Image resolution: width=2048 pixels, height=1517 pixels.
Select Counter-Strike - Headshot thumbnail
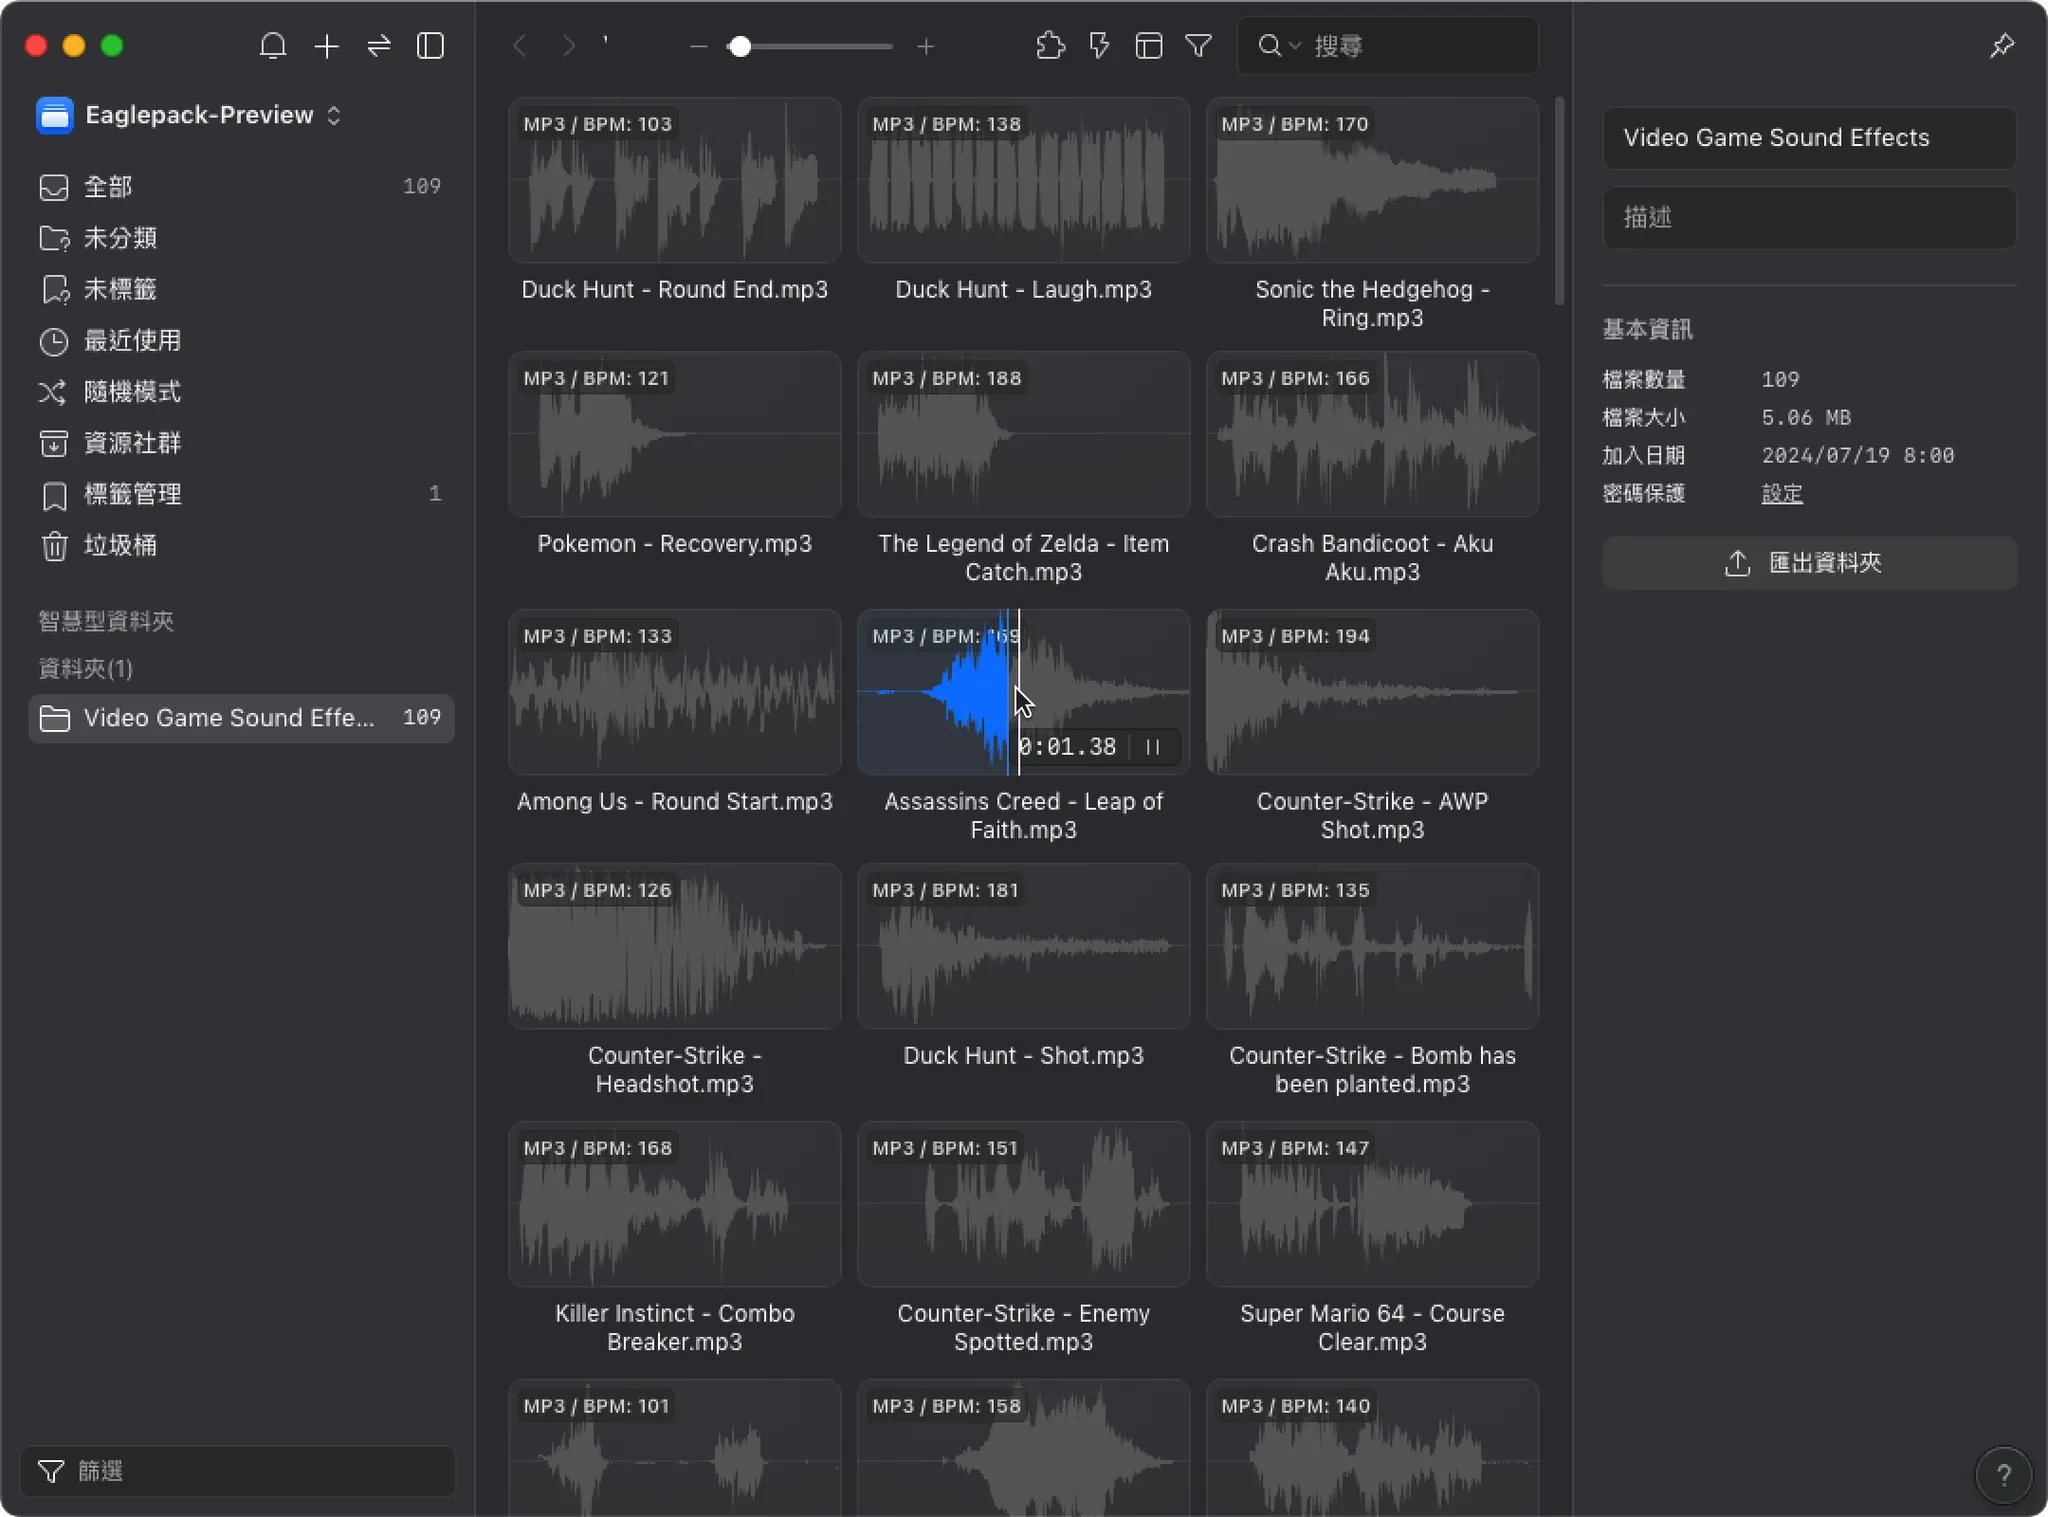pos(675,946)
